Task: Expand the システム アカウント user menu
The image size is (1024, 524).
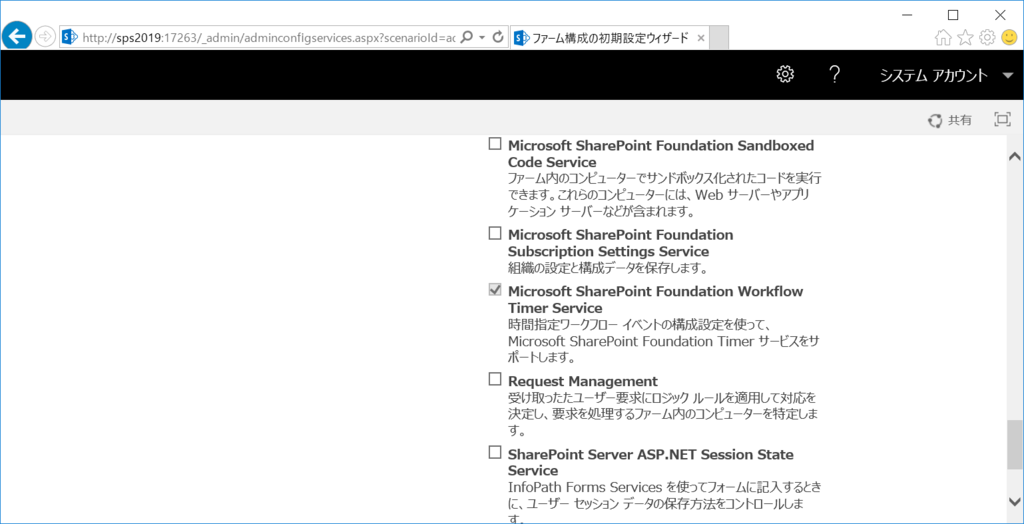Action: 946,76
